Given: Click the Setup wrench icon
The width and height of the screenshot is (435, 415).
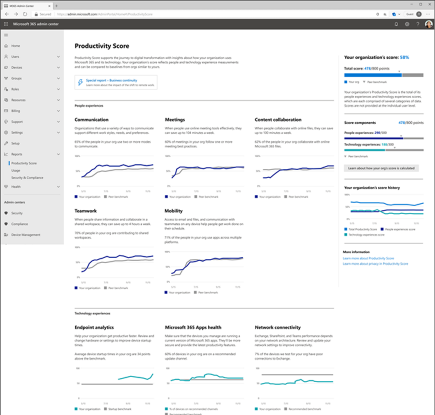Looking at the screenshot, I should coord(6,143).
